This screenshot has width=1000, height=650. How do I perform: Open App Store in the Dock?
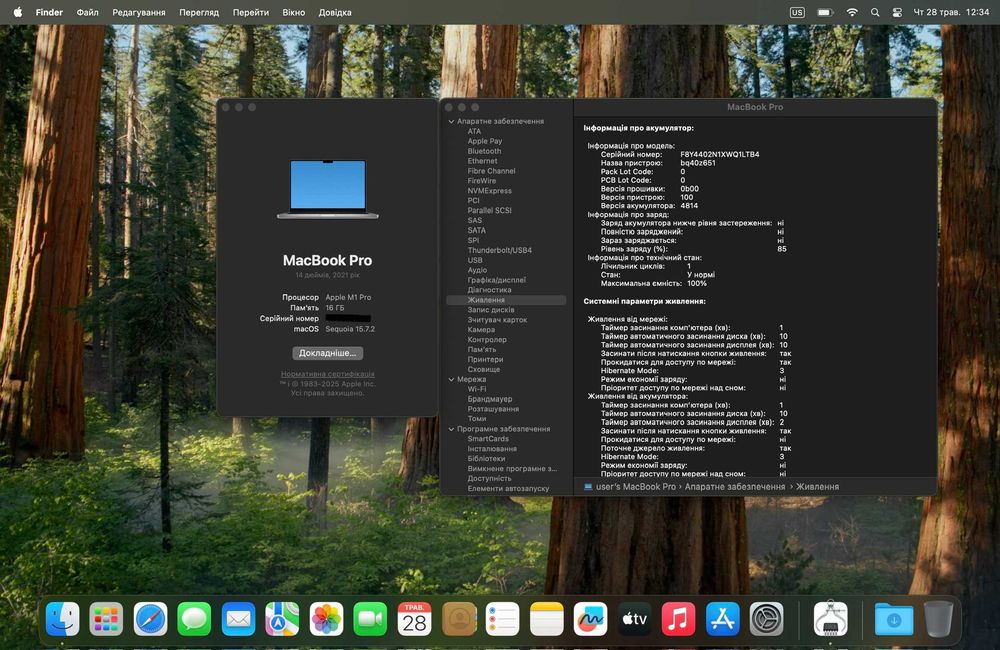(723, 619)
